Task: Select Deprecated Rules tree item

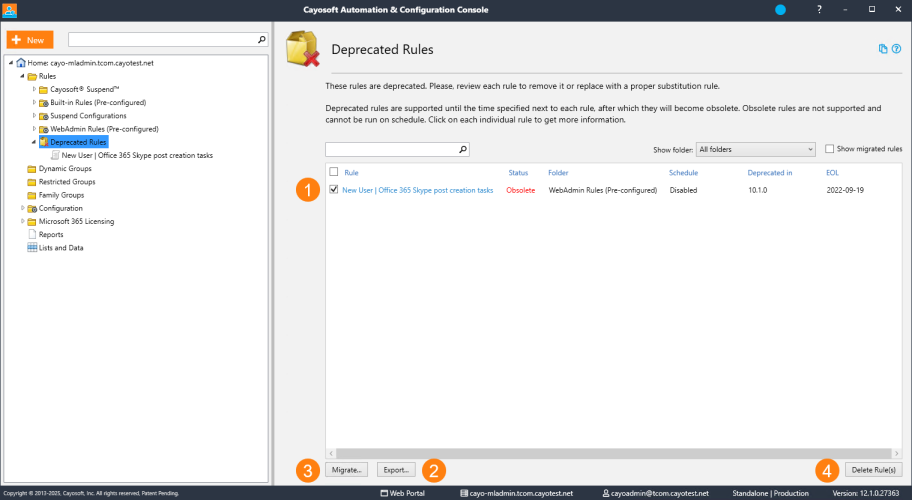Action: pos(79,142)
